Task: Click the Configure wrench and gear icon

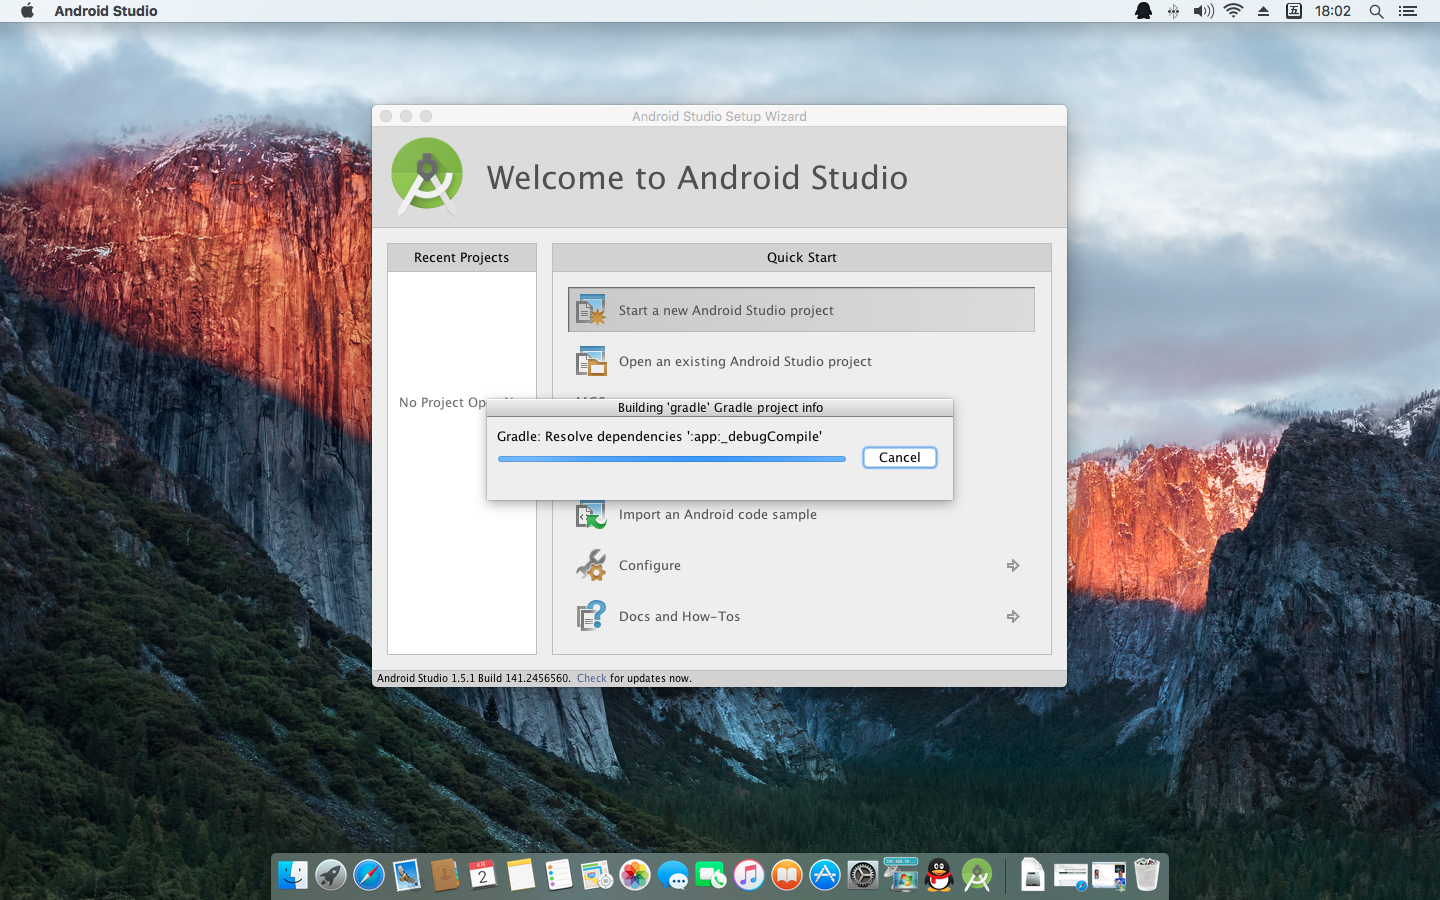Action: click(x=591, y=565)
